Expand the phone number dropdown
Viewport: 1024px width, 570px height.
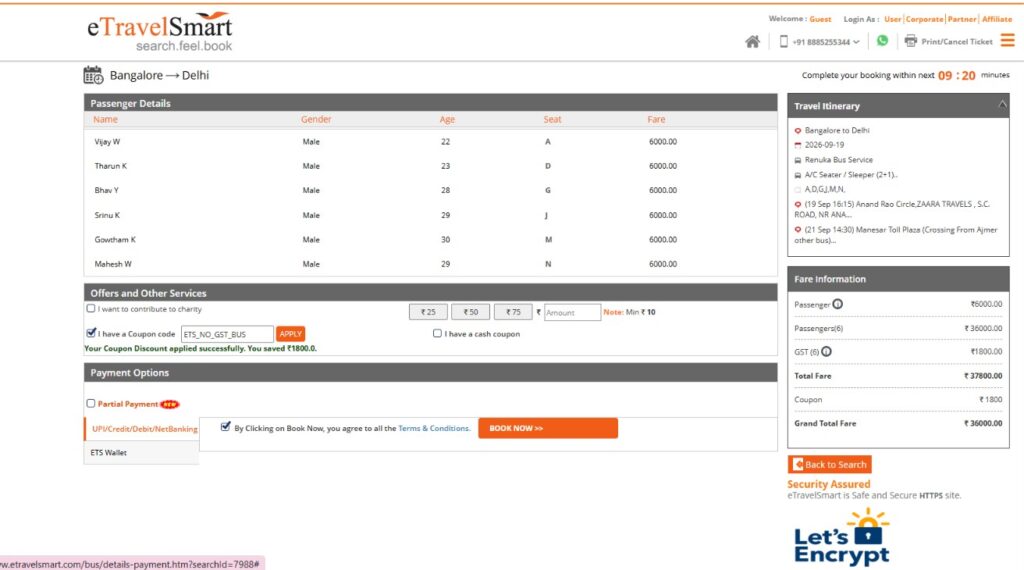pos(856,42)
